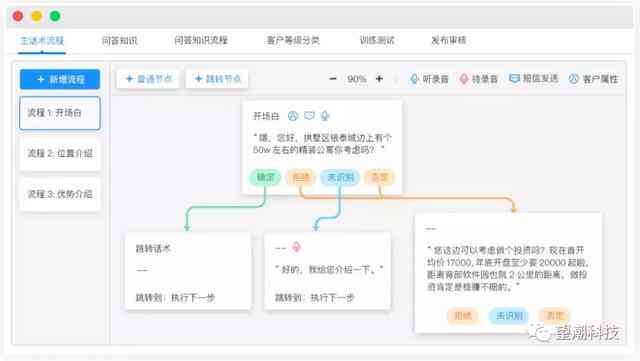Switch to the 训练测试 tab

pos(377,40)
